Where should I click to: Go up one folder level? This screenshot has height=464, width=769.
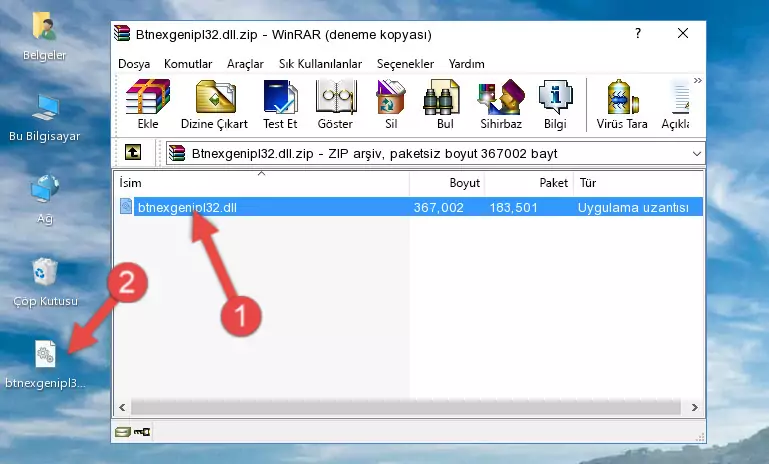pyautogui.click(x=133, y=153)
